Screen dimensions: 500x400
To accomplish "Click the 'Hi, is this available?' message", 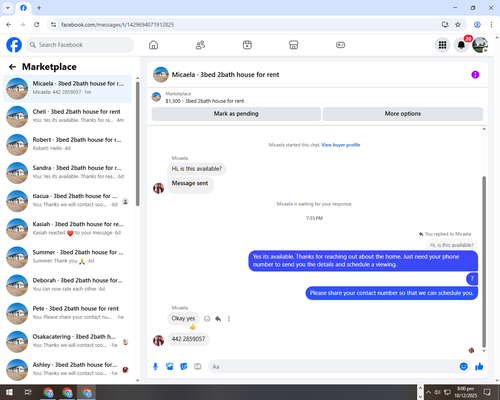I will point(197,169).
